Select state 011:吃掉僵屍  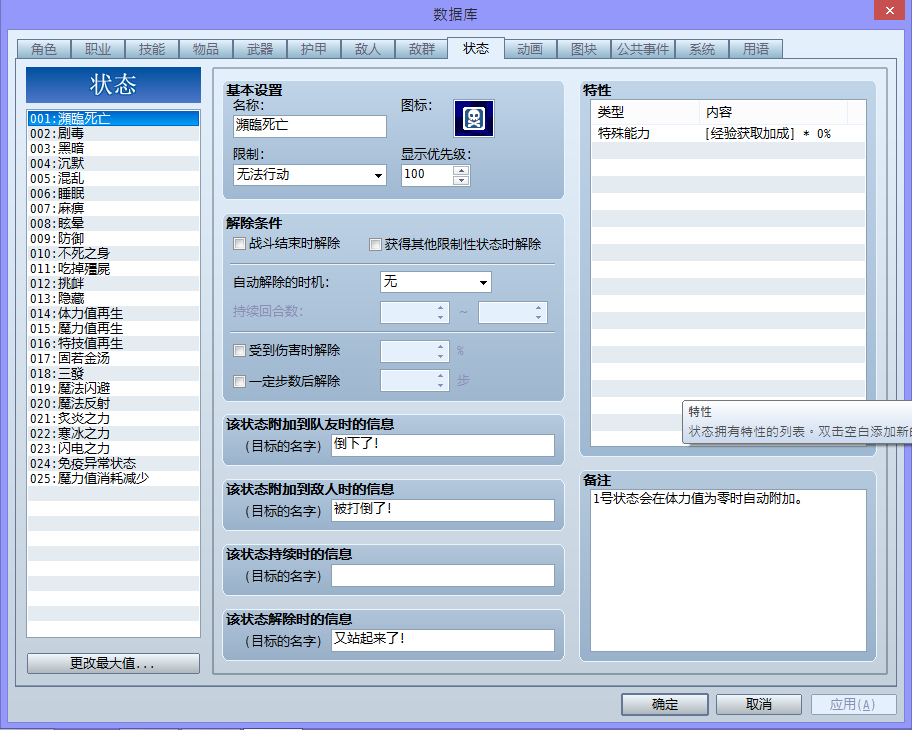[x=113, y=269]
